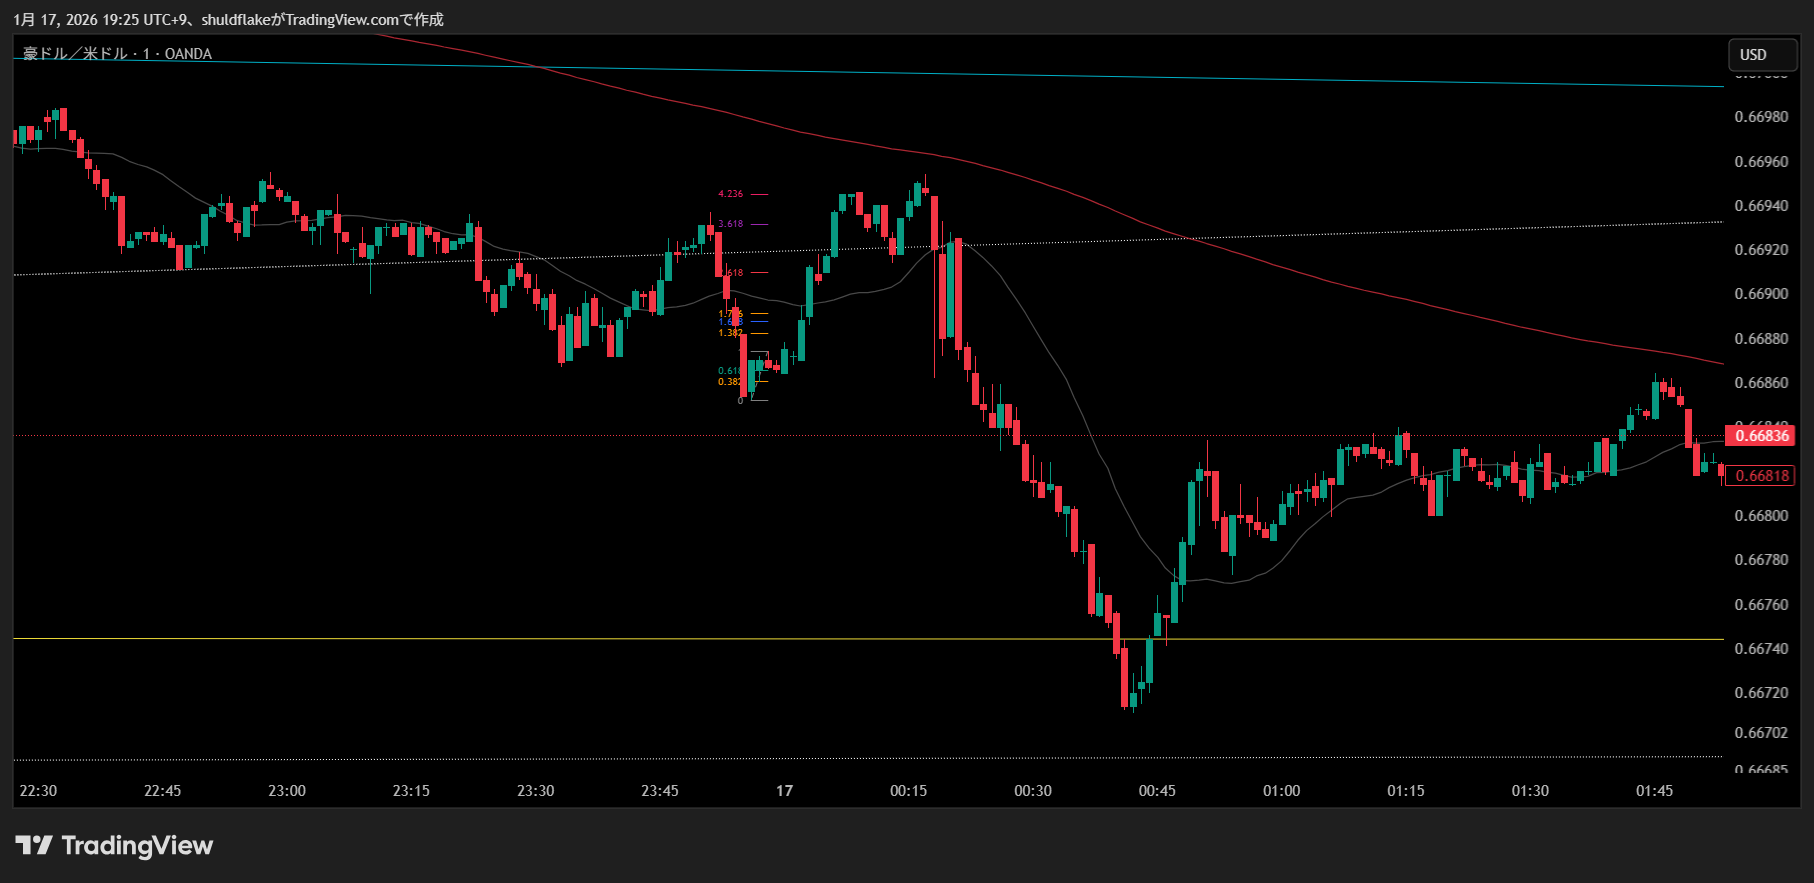Click the 23:00 time axis label
The image size is (1814, 883).
coord(287,791)
